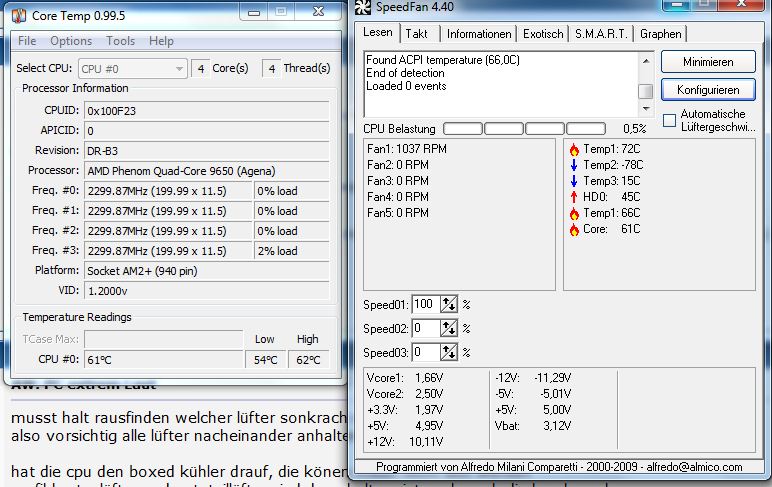
Task: Click the 'Fan2: 0 RPM' reading
Action: click(398, 165)
